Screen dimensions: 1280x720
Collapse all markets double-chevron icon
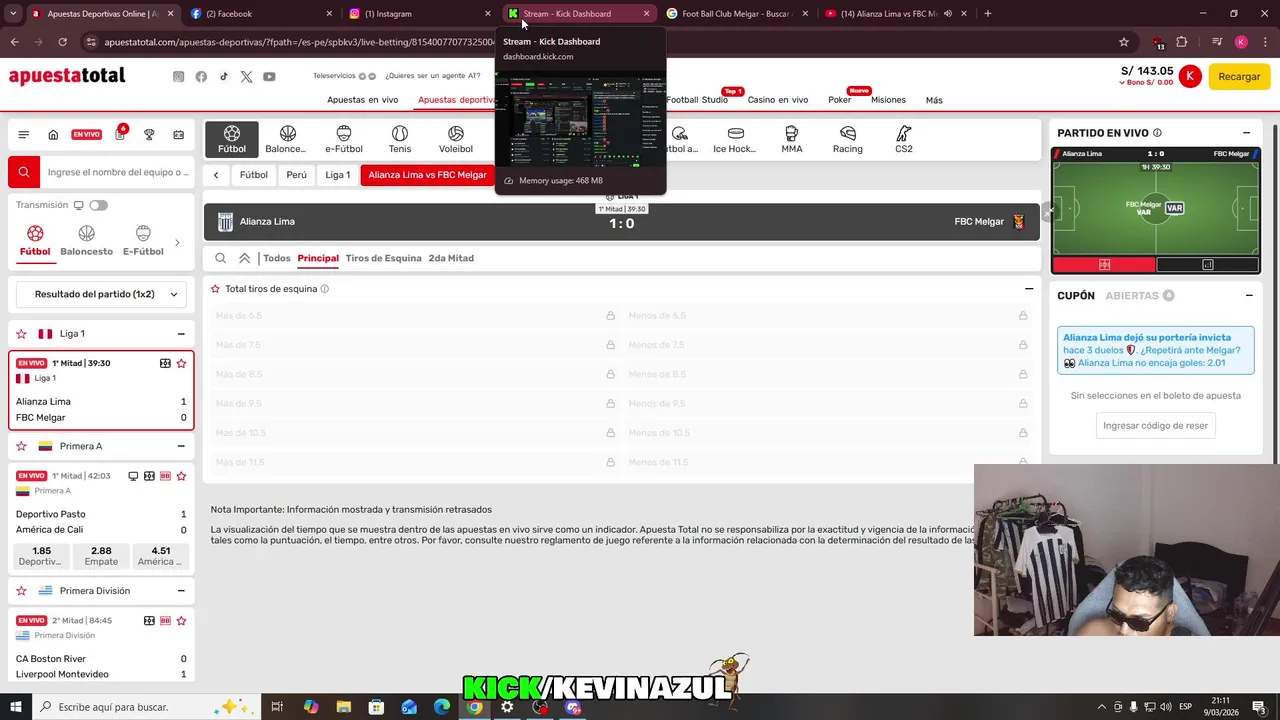click(244, 258)
